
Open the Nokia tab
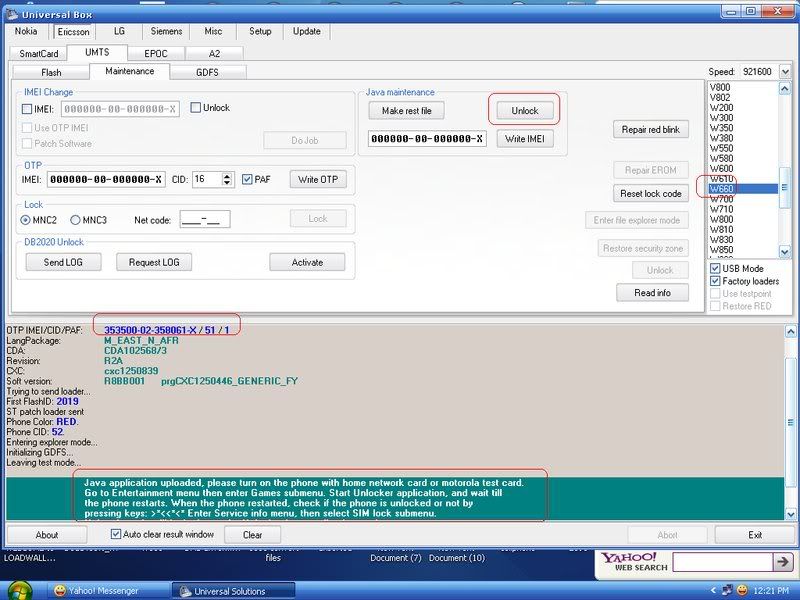pos(26,31)
